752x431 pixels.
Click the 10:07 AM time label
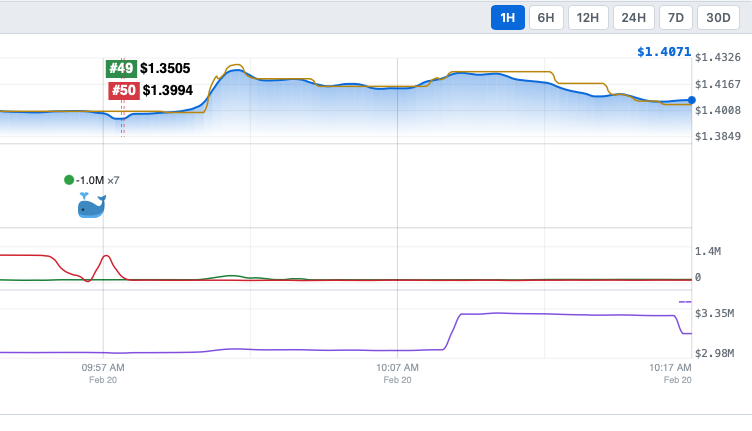[397, 368]
